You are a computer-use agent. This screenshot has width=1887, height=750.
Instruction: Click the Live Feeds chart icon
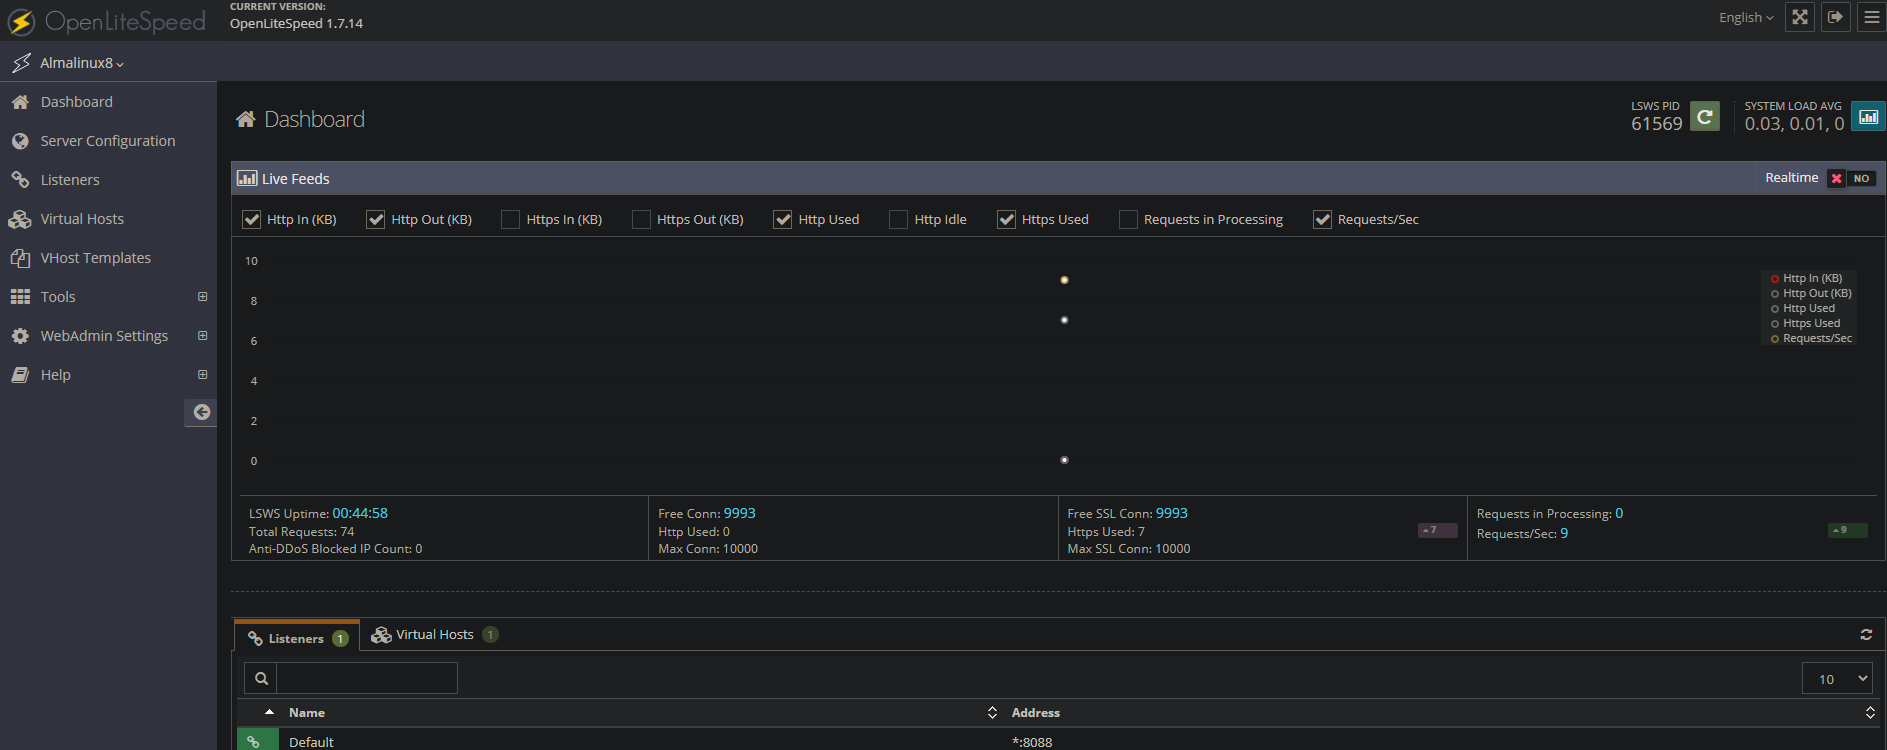pyautogui.click(x=247, y=179)
